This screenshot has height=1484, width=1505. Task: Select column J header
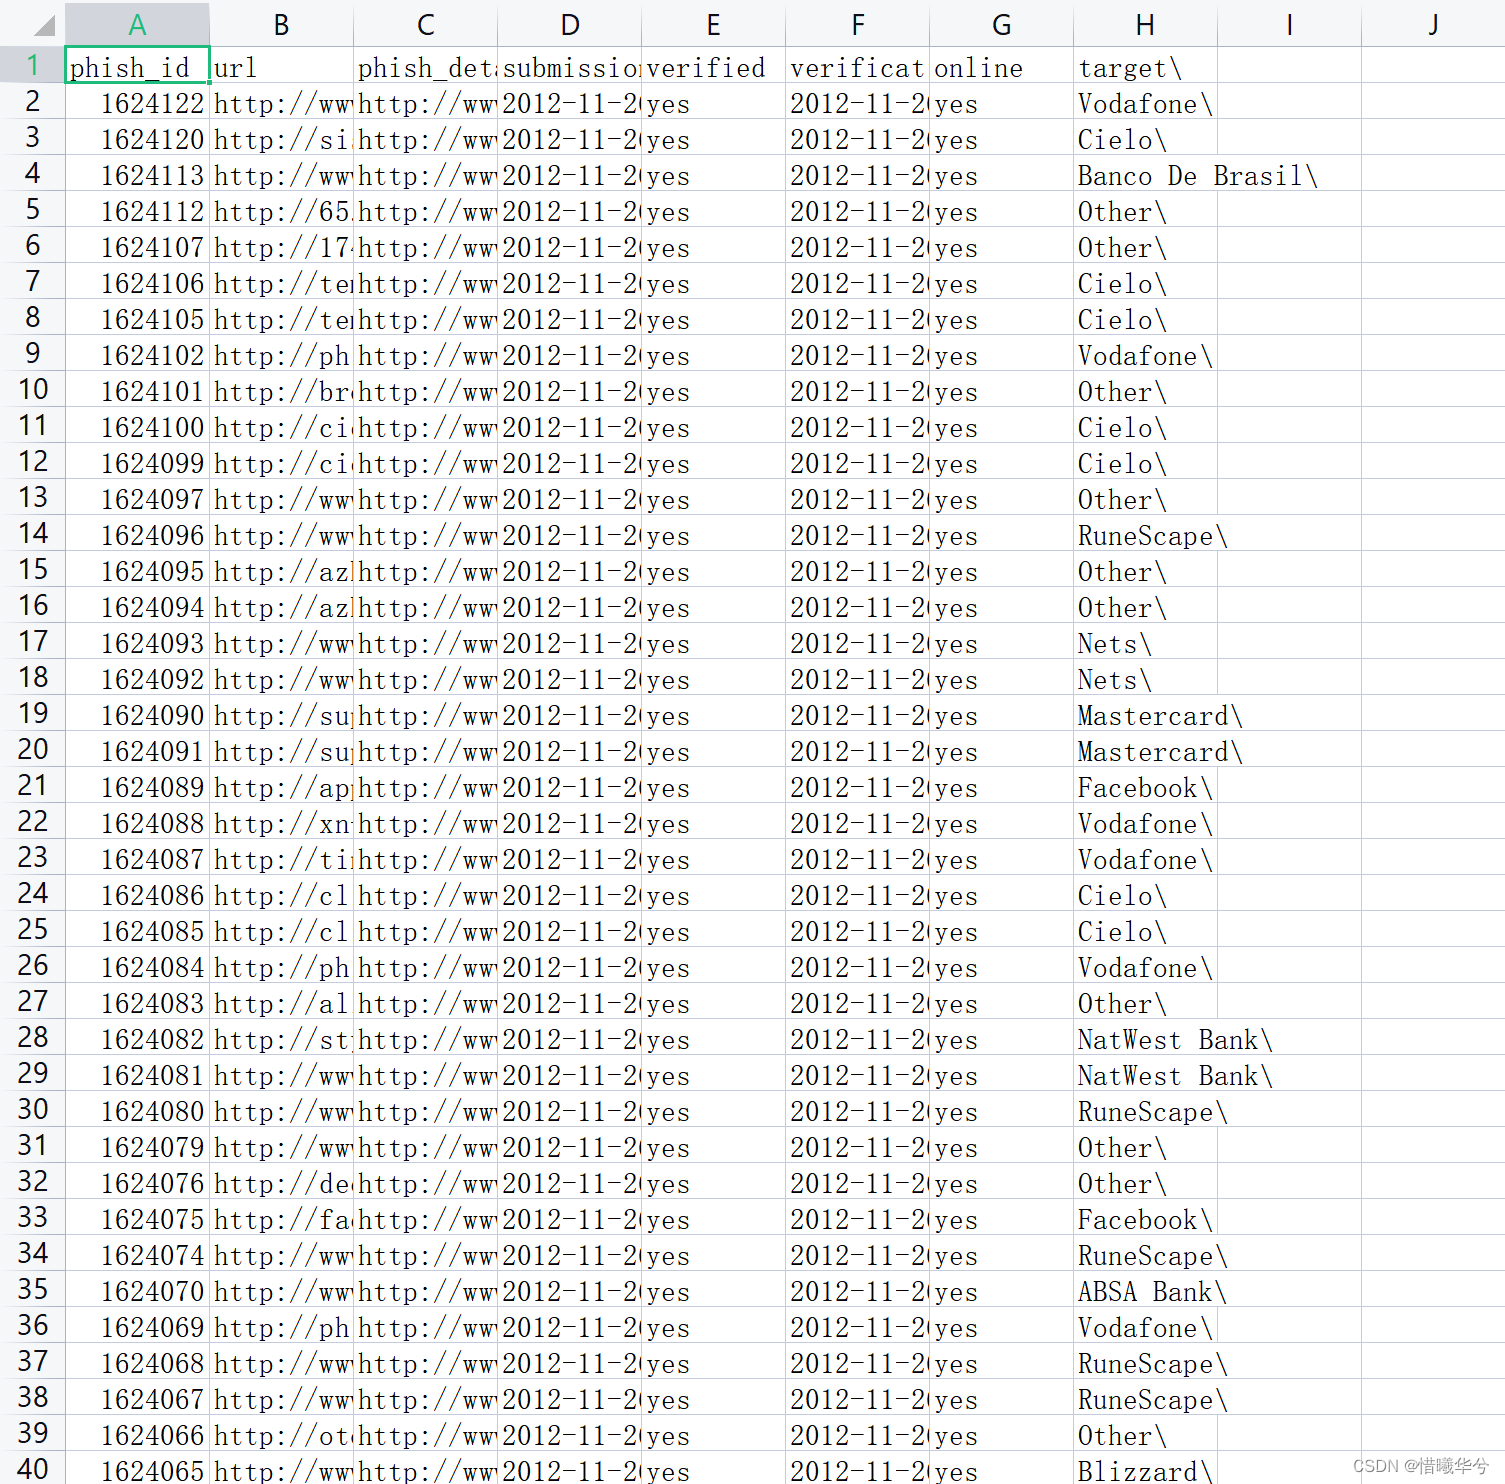(1433, 24)
